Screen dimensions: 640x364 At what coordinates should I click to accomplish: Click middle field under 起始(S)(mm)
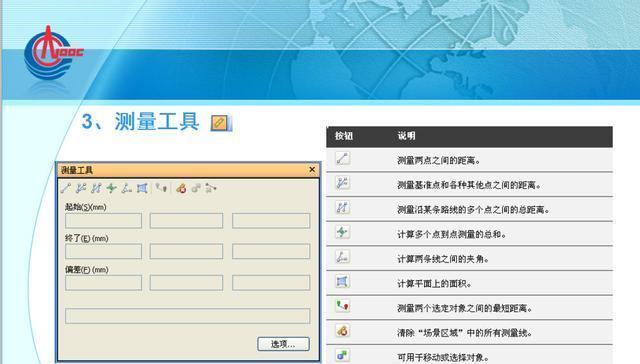pyautogui.click(x=186, y=221)
